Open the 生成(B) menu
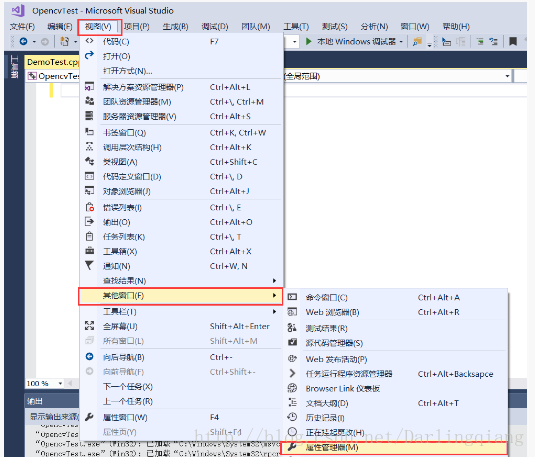Screen dimensions: 535x457 pyautogui.click(x=175, y=27)
